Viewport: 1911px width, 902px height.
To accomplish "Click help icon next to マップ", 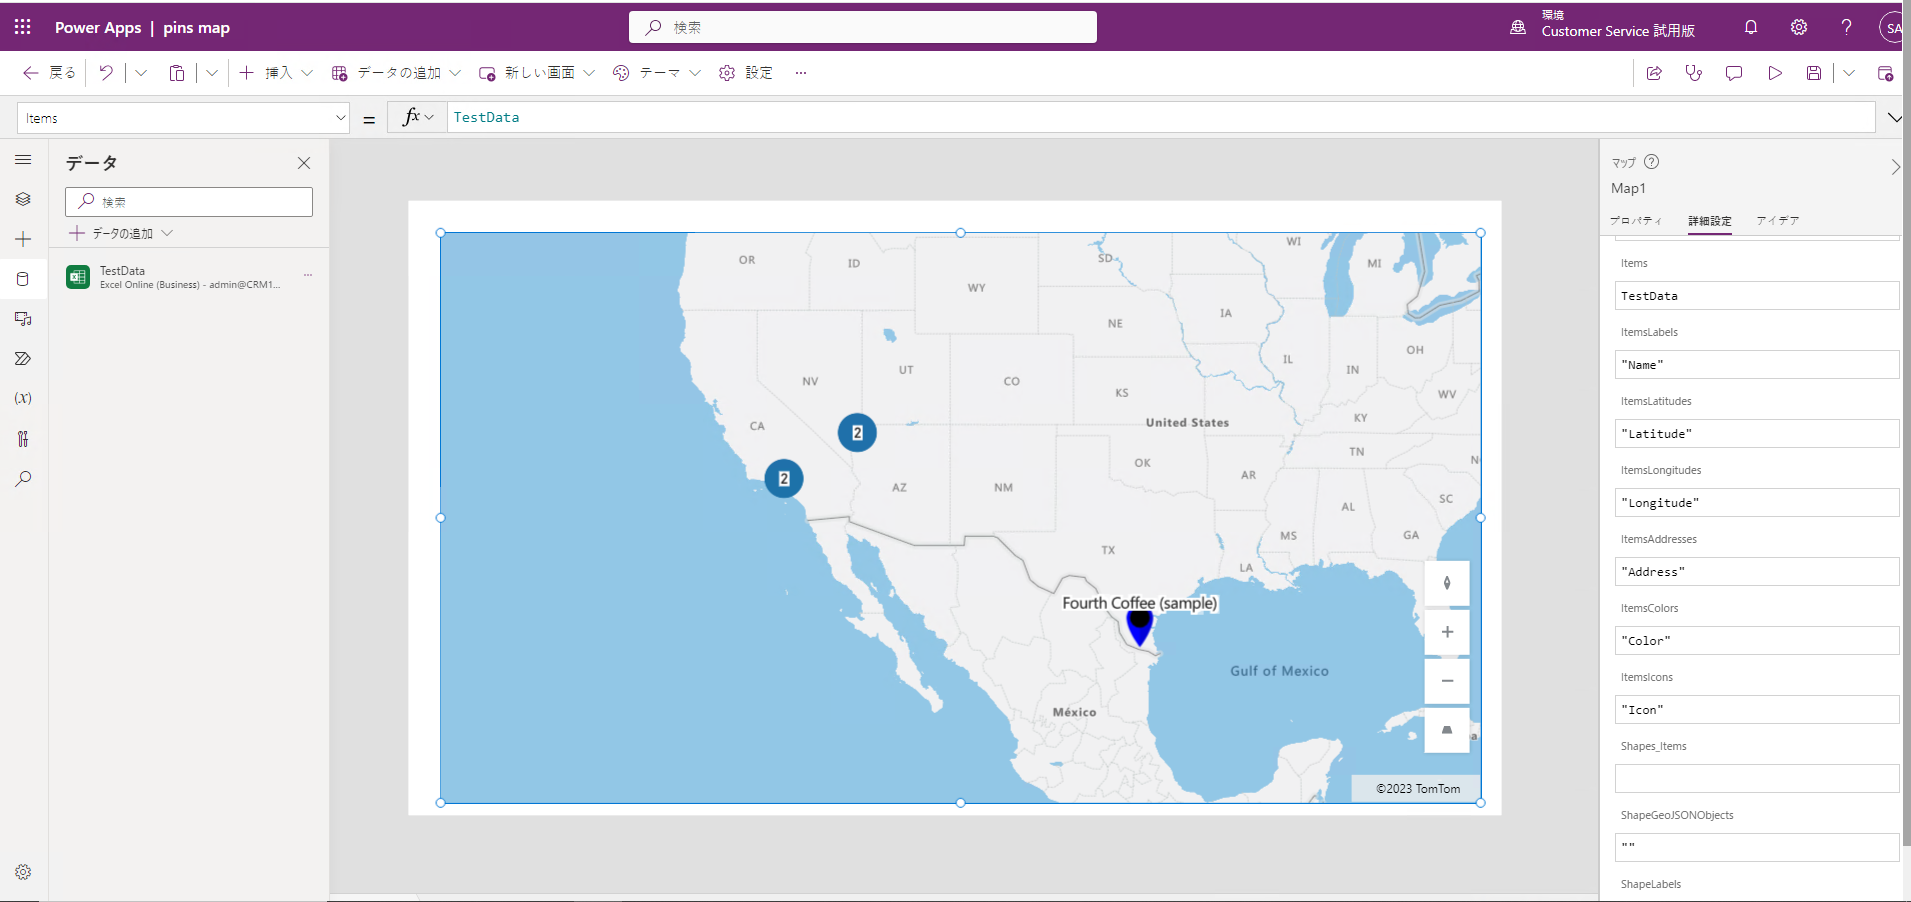I will (1652, 162).
